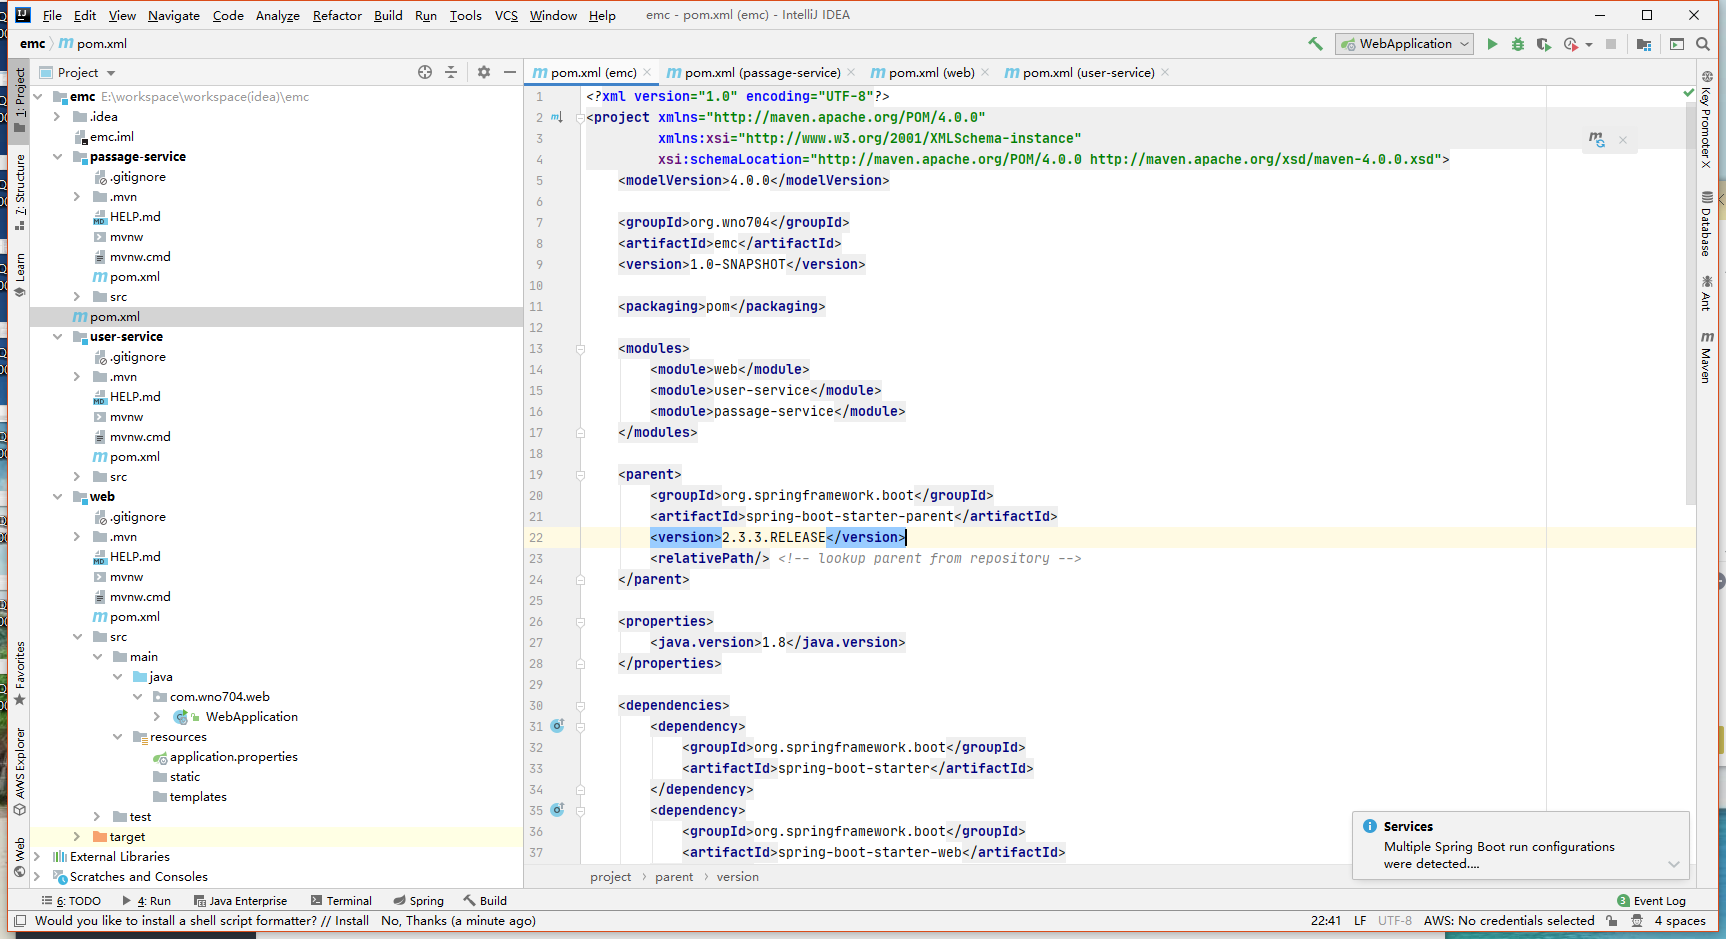Expand the External Libraries node
Image resolution: width=1726 pixels, height=939 pixels.
coord(37,857)
